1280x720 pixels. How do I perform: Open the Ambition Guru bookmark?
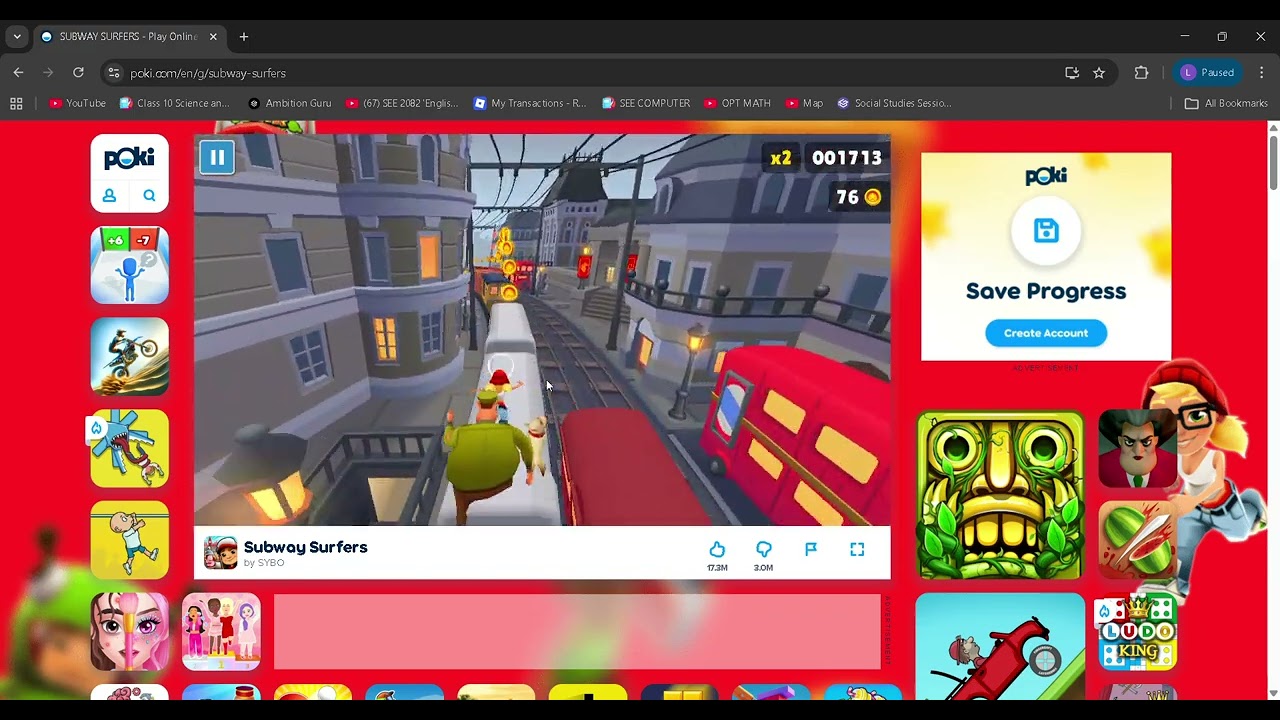pyautogui.click(x=290, y=103)
